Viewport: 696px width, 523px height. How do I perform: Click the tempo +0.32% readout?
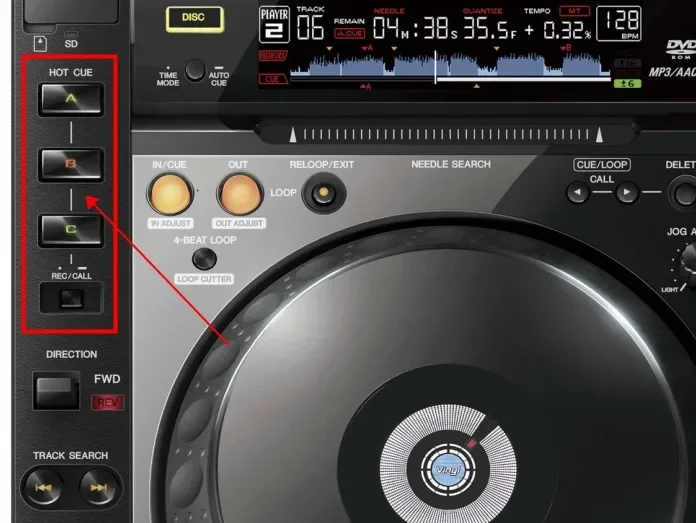(558, 30)
